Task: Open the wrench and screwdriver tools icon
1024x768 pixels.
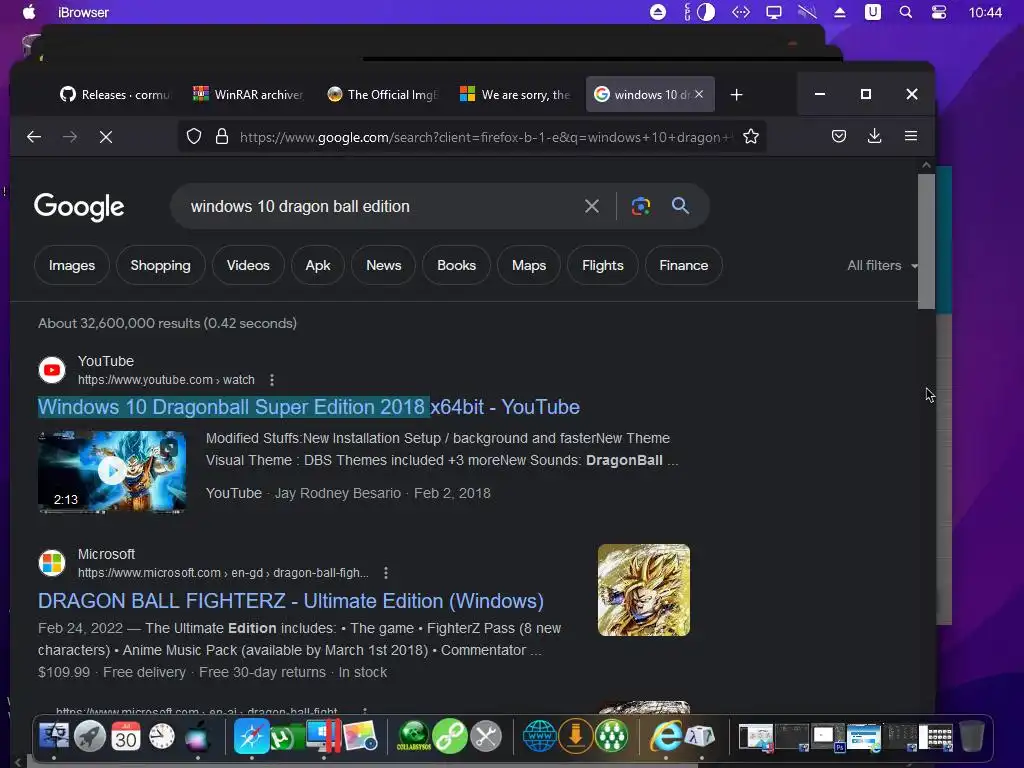Action: point(486,737)
